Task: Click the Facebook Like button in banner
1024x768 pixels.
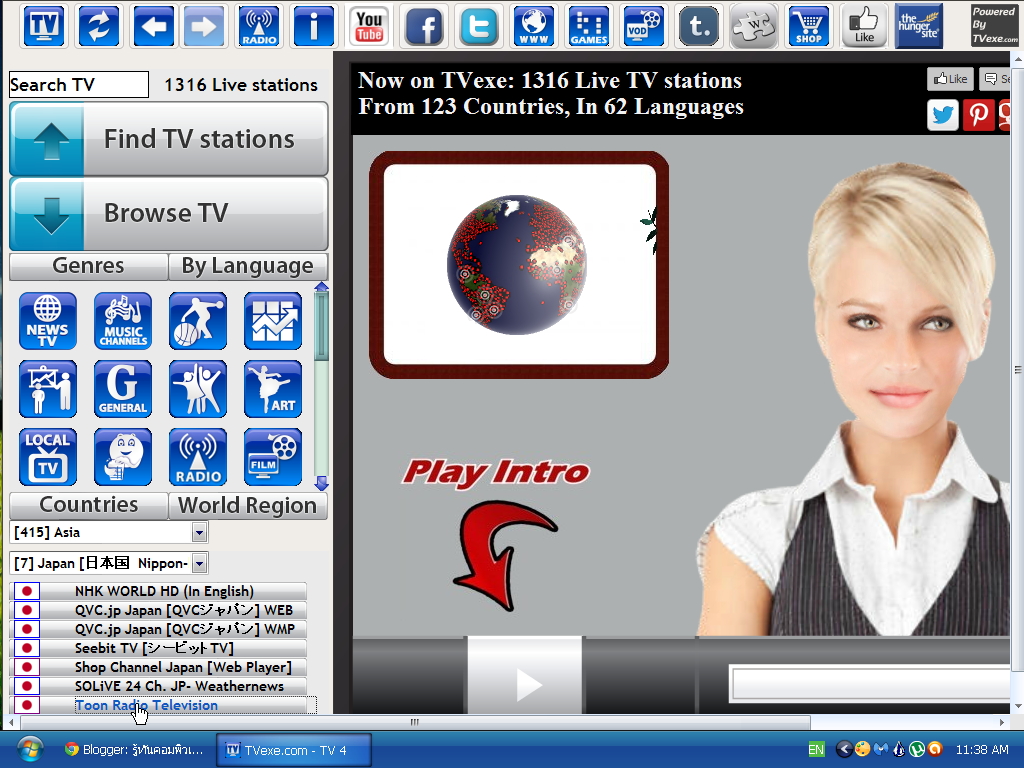Action: click(x=950, y=79)
